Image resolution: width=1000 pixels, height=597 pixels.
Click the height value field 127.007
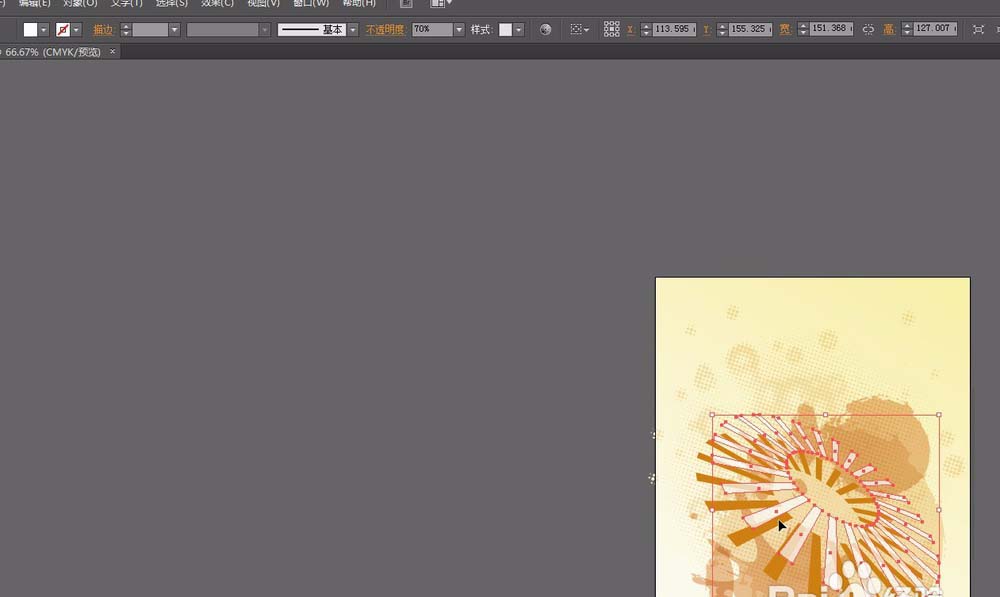(x=936, y=29)
